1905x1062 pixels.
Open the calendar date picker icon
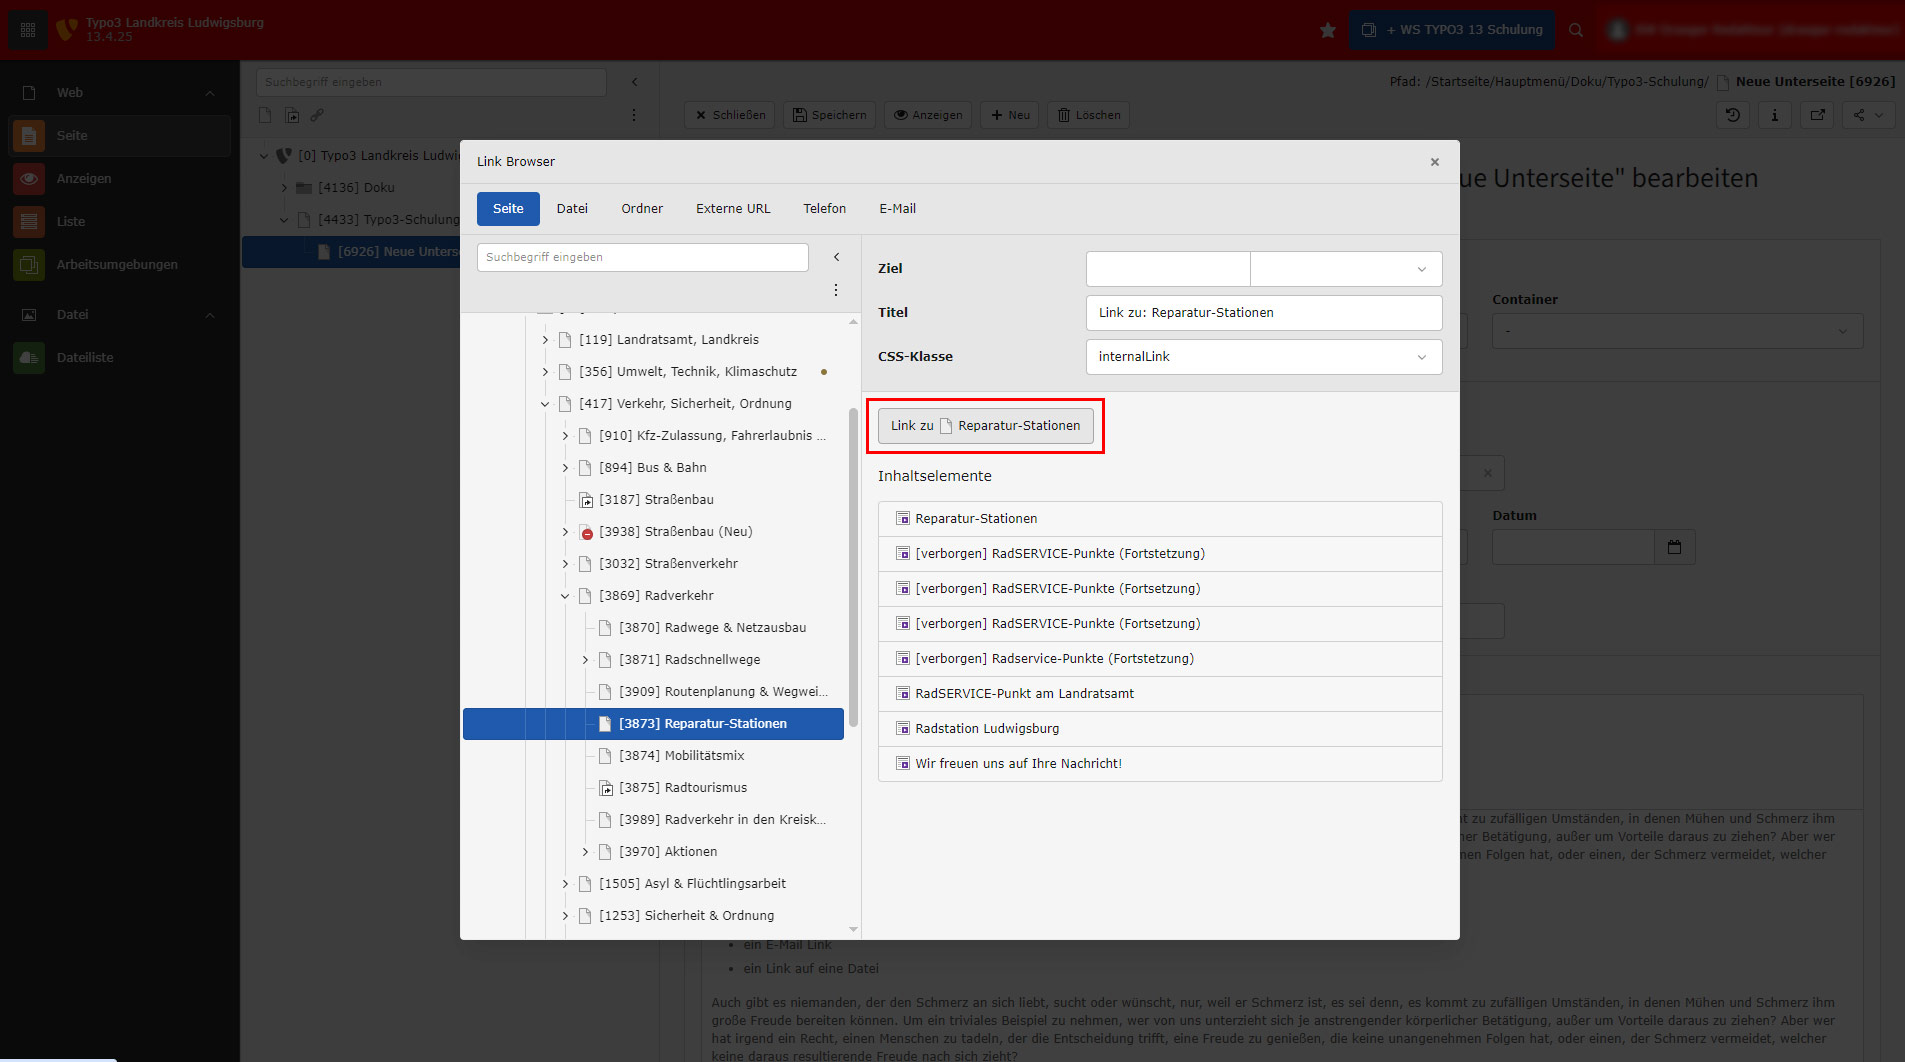click(x=1674, y=547)
